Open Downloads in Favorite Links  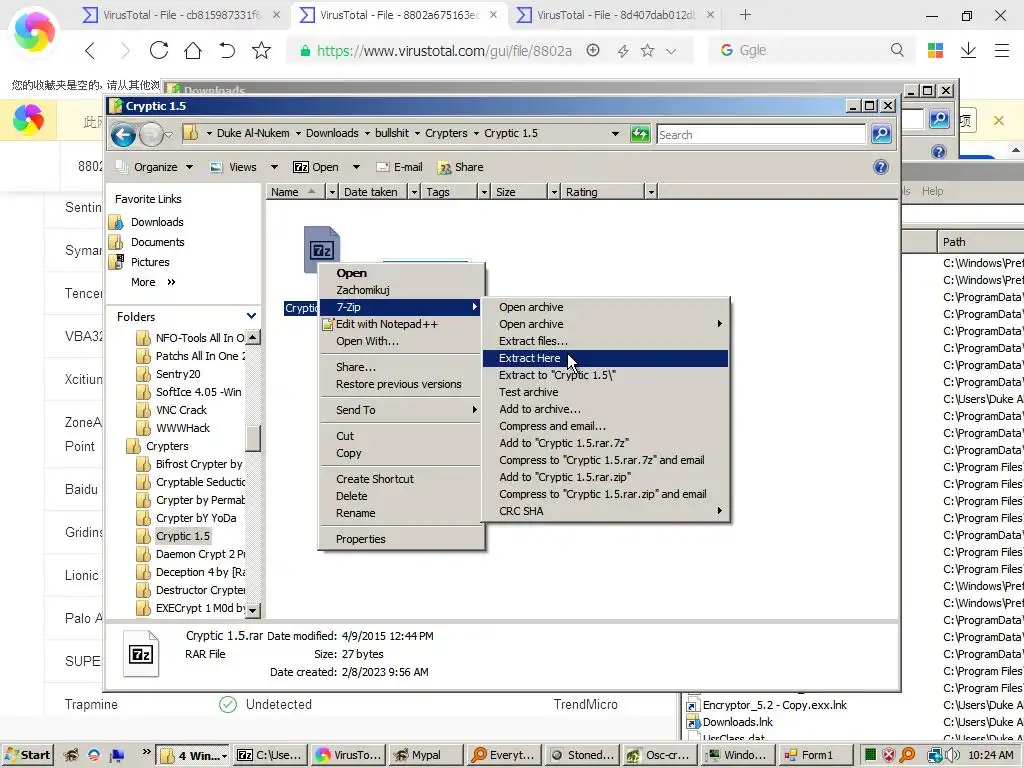(157, 222)
